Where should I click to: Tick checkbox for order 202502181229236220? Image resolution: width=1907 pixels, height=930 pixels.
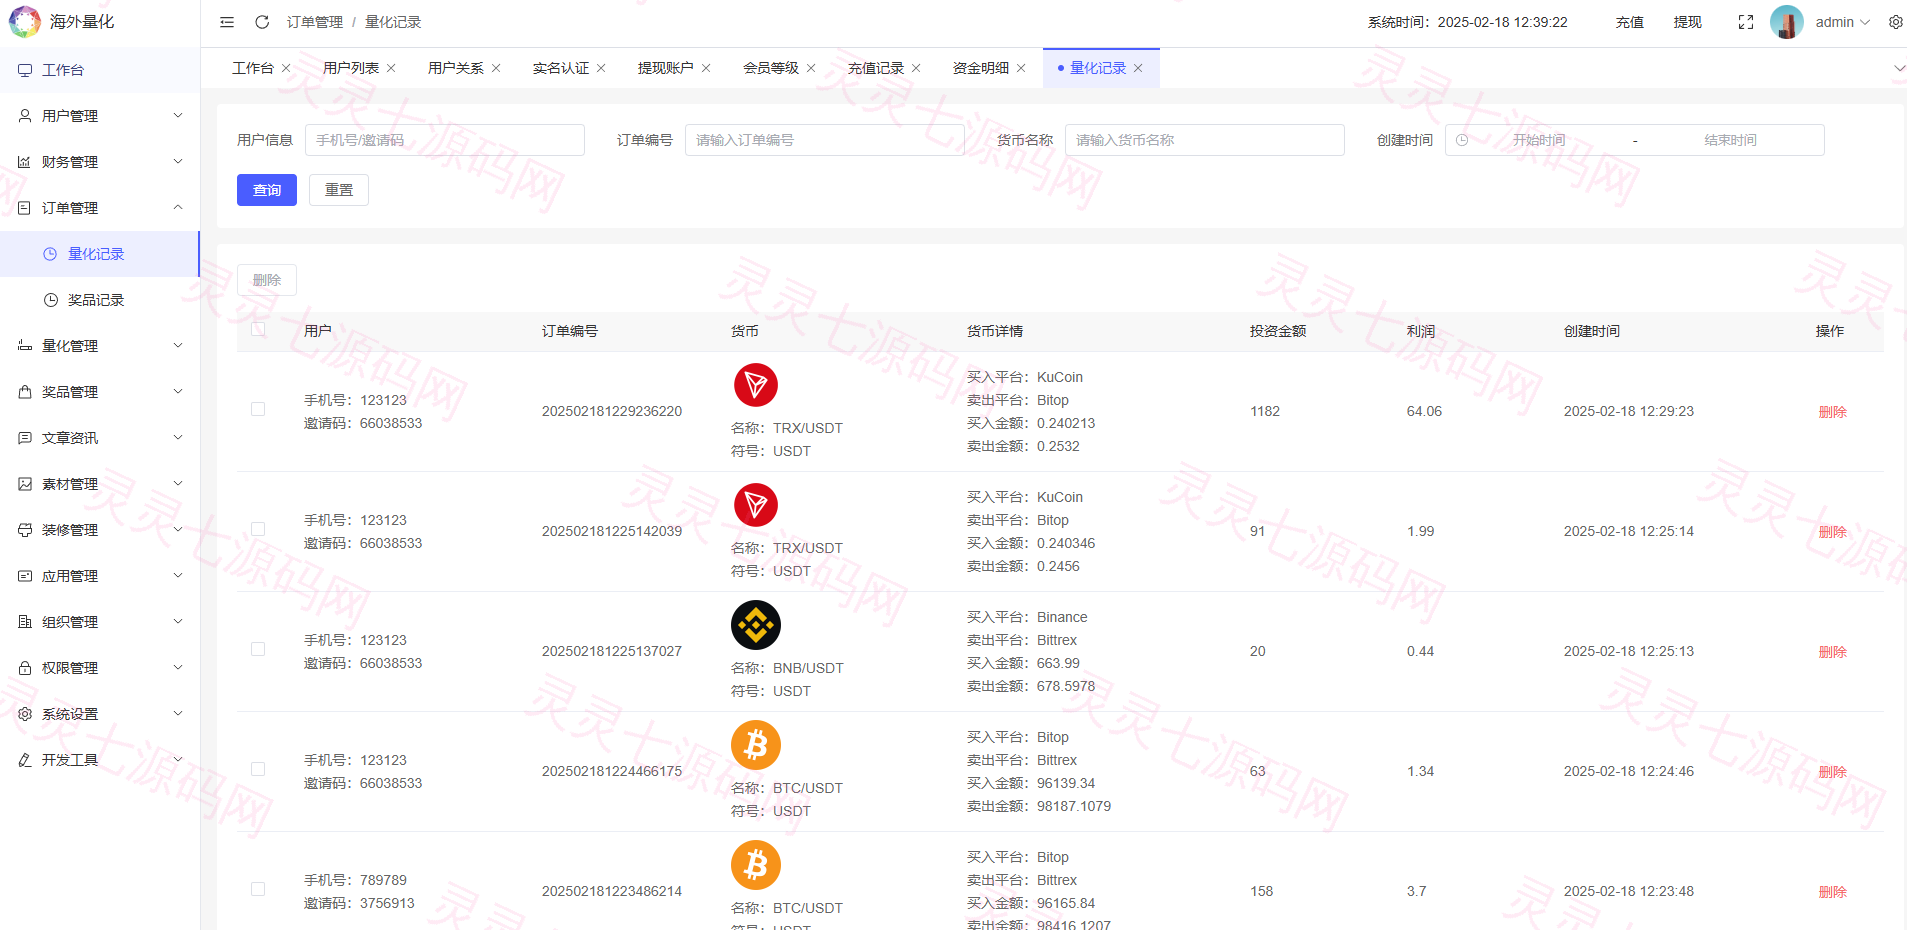coord(258,409)
